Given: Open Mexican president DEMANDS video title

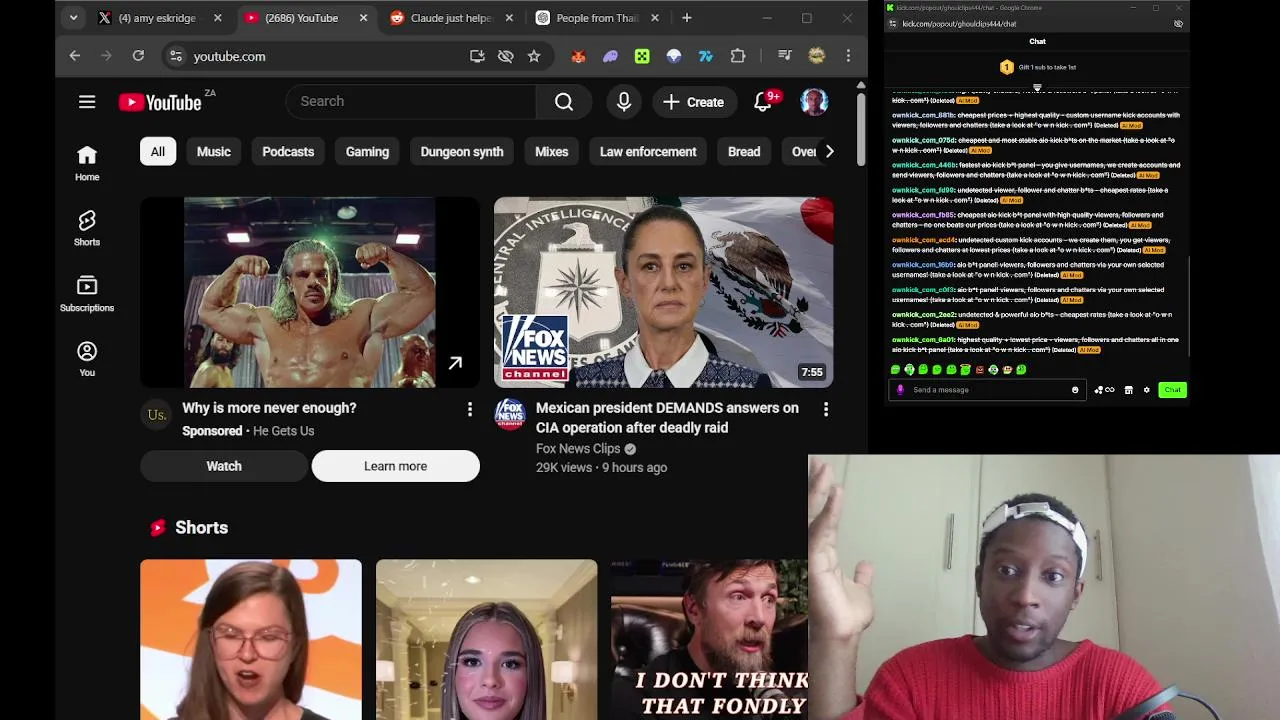Looking at the screenshot, I should (x=667, y=418).
